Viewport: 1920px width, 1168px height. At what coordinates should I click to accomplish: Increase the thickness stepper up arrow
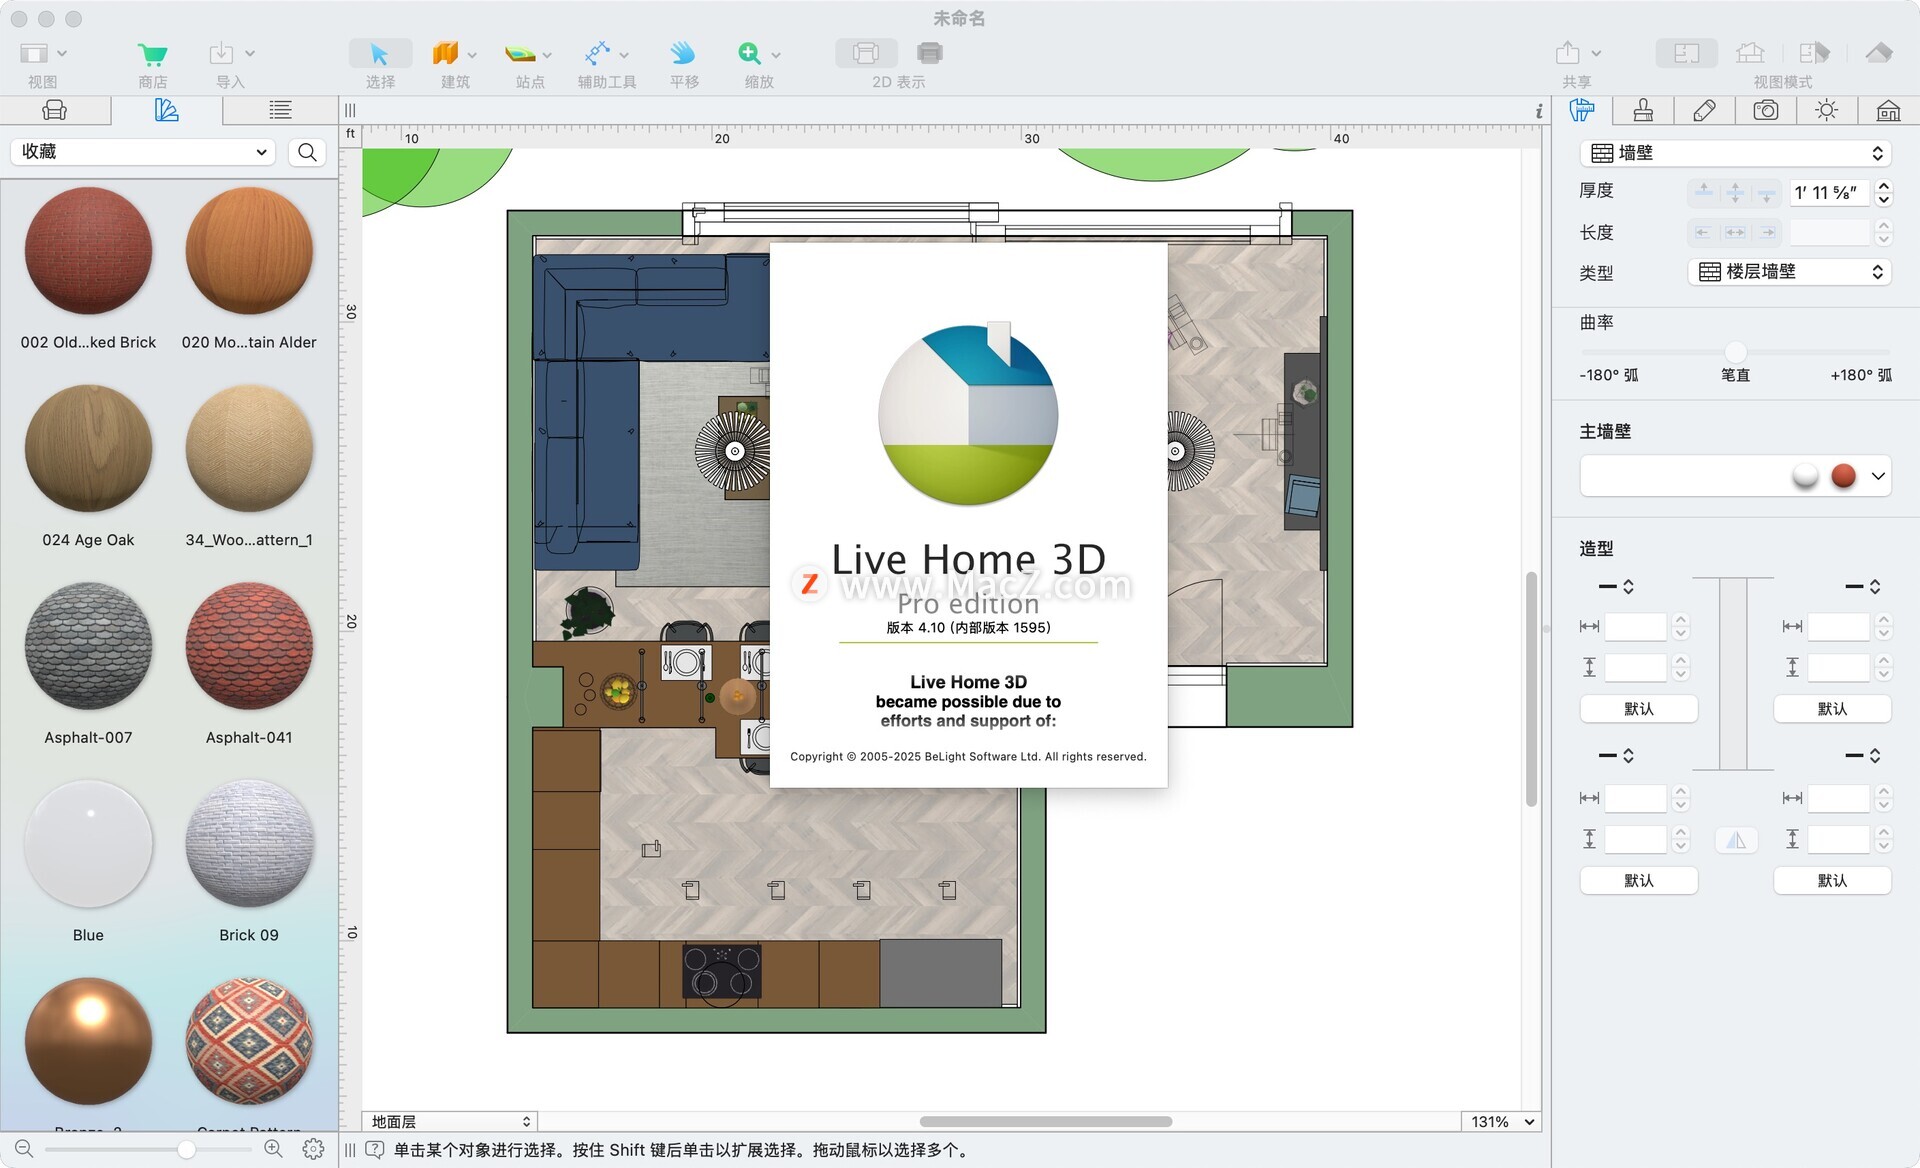tap(1884, 185)
